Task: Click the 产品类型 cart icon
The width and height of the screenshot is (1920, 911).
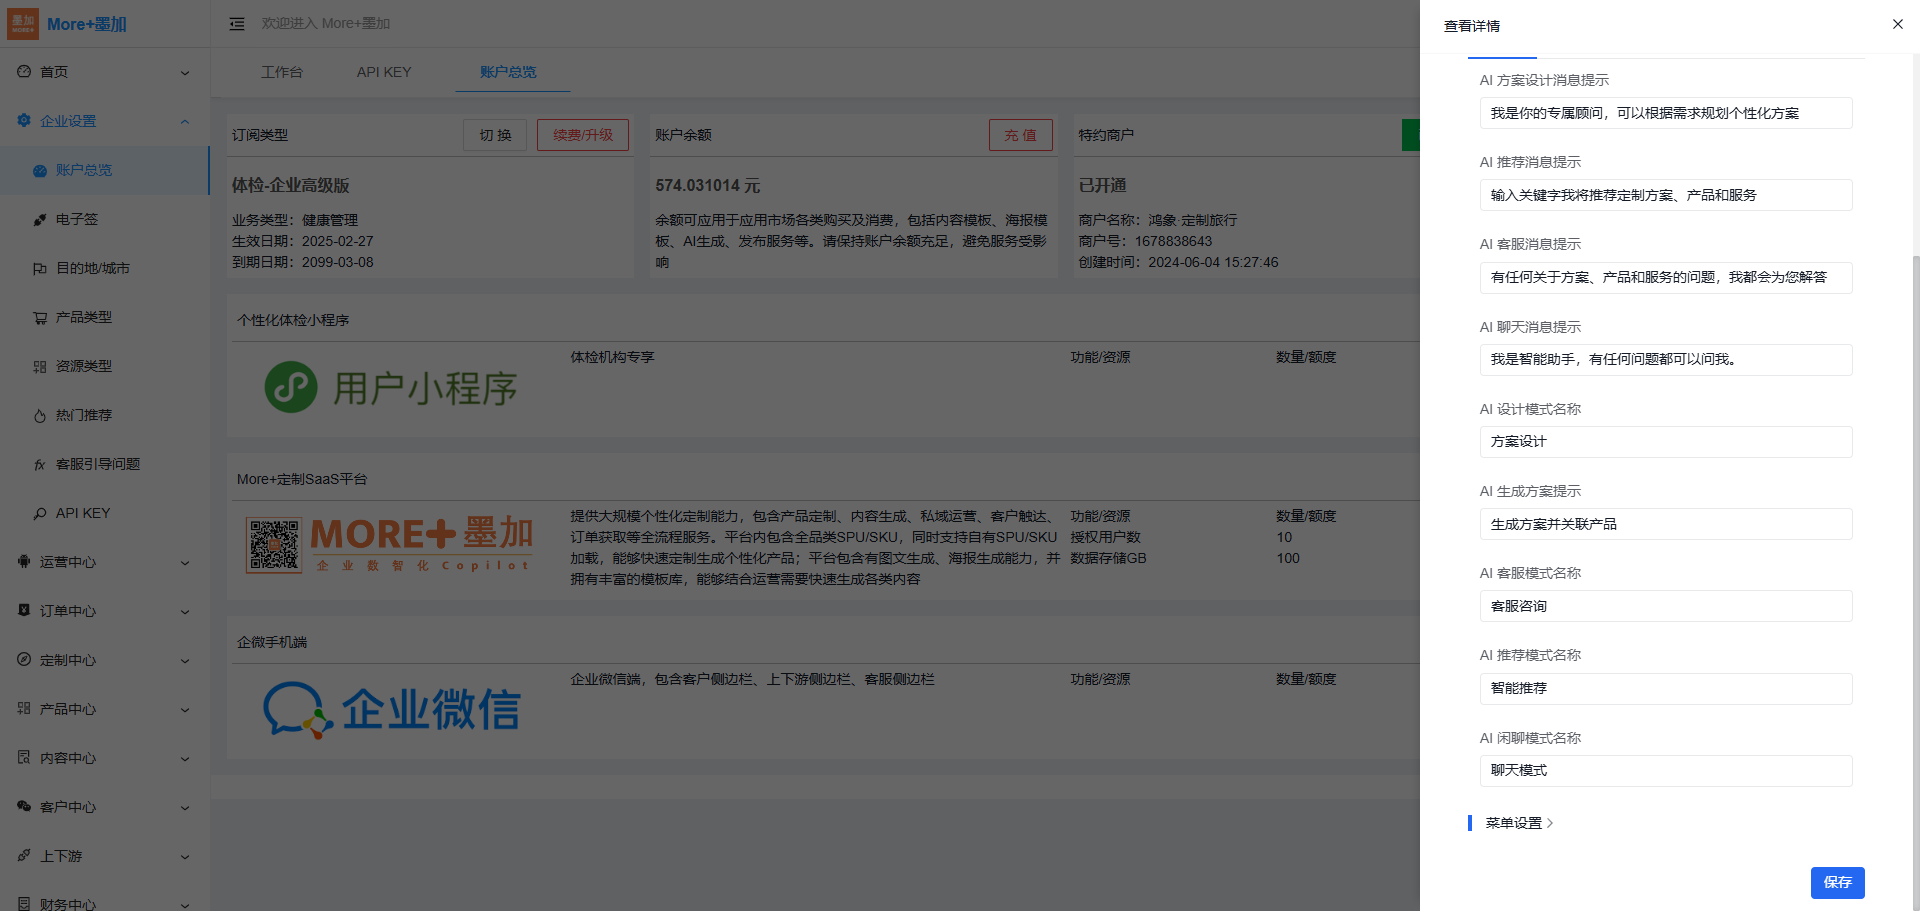Action: click(40, 318)
